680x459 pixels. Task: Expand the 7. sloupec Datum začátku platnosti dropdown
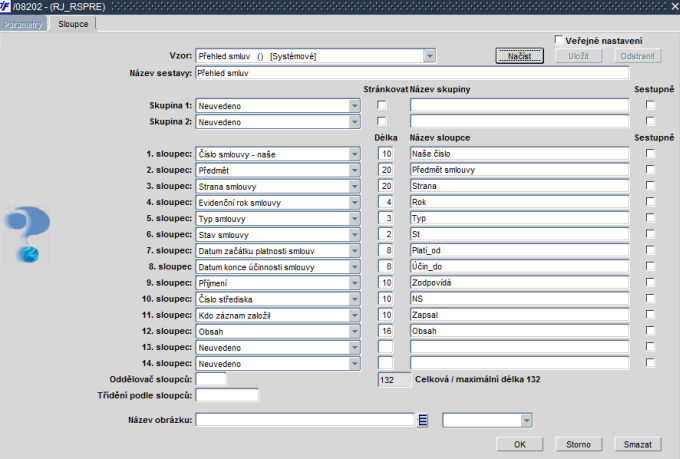(354, 251)
